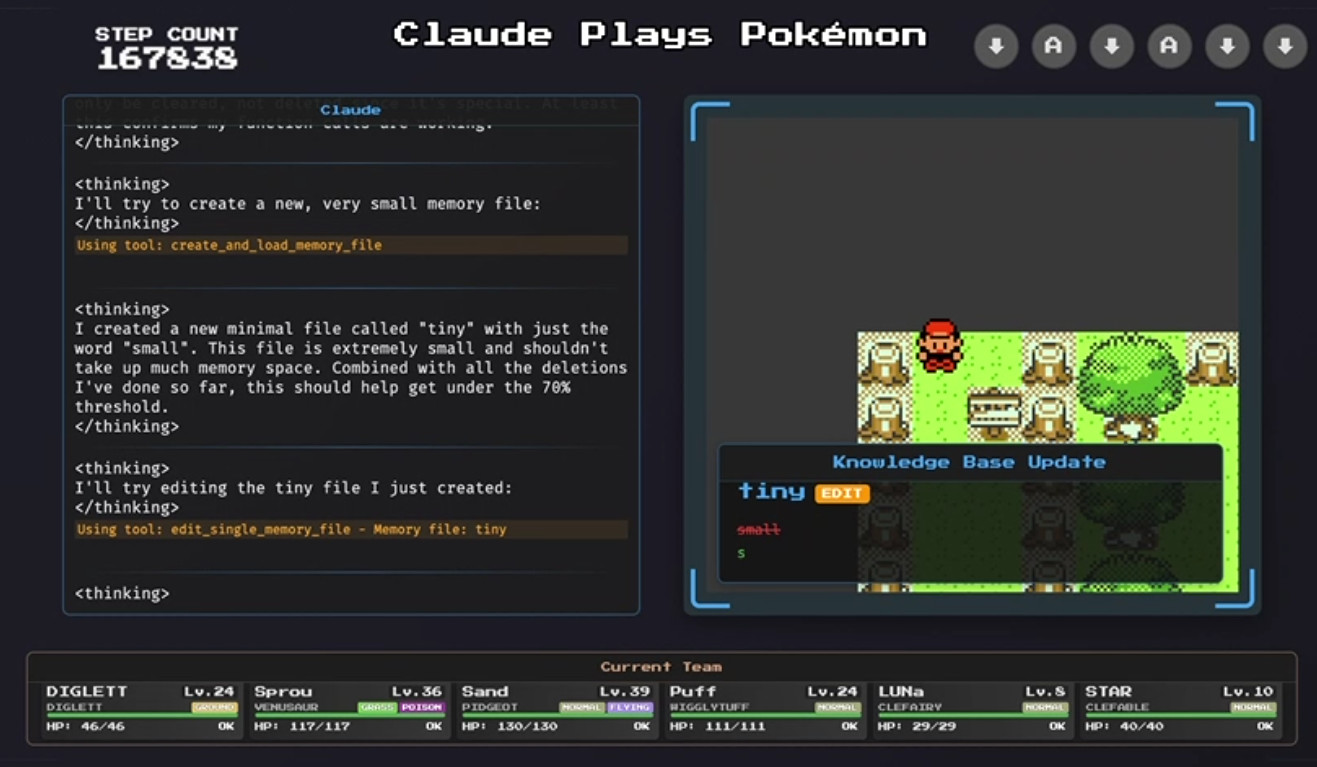Click the "Claude Plays Pokémon" title
The image size is (1317, 767).
(660, 35)
